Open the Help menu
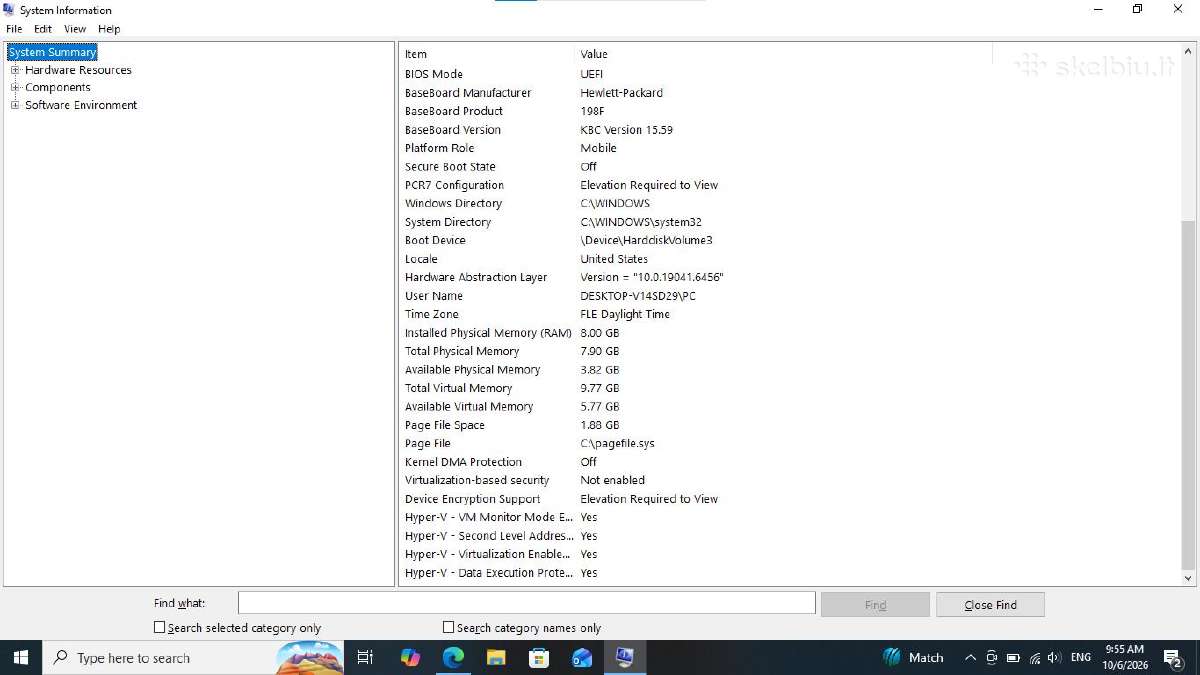The width and height of the screenshot is (1200, 675). (109, 29)
